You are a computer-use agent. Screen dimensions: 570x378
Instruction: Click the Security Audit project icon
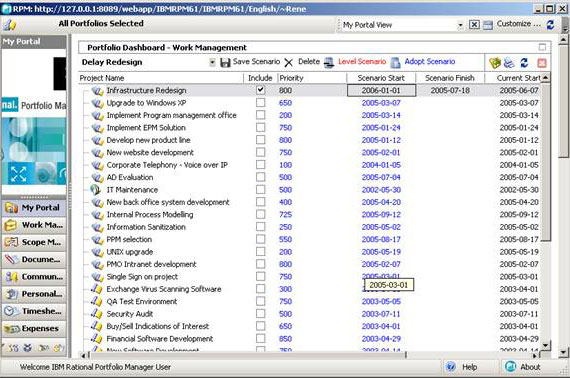tap(96, 314)
